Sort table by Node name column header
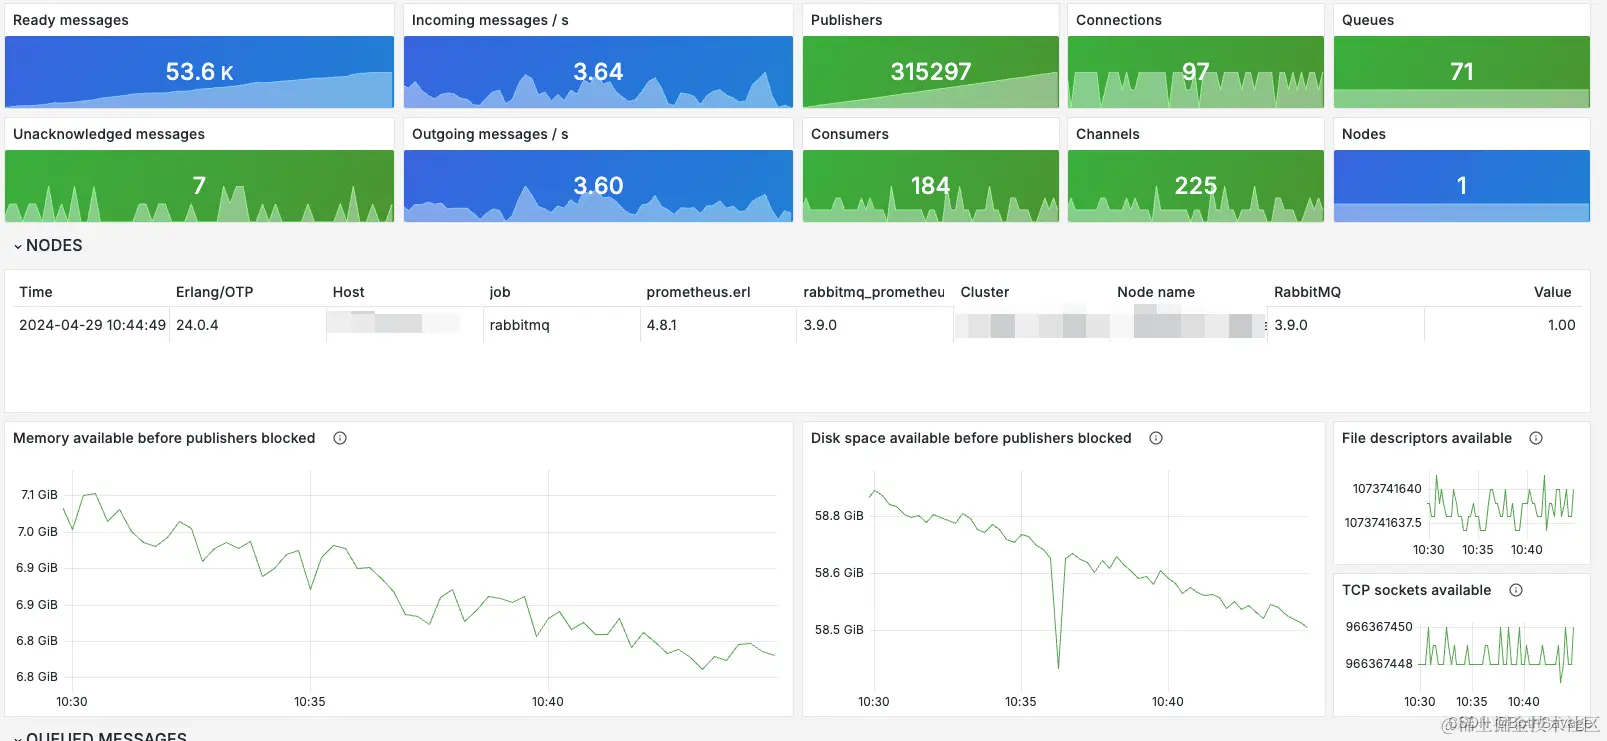 point(1155,292)
